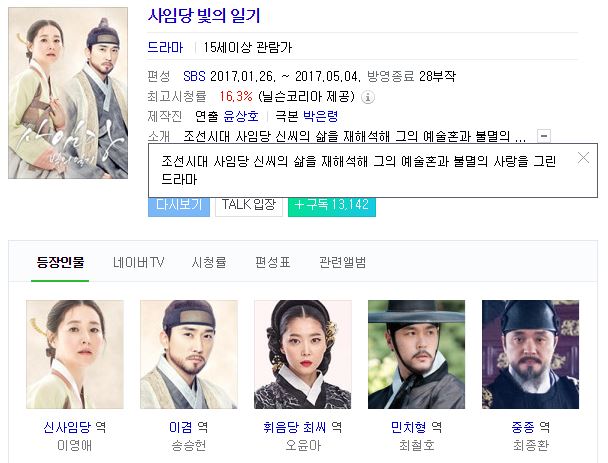Open the 중종 역 character photo

[x=530, y=354]
